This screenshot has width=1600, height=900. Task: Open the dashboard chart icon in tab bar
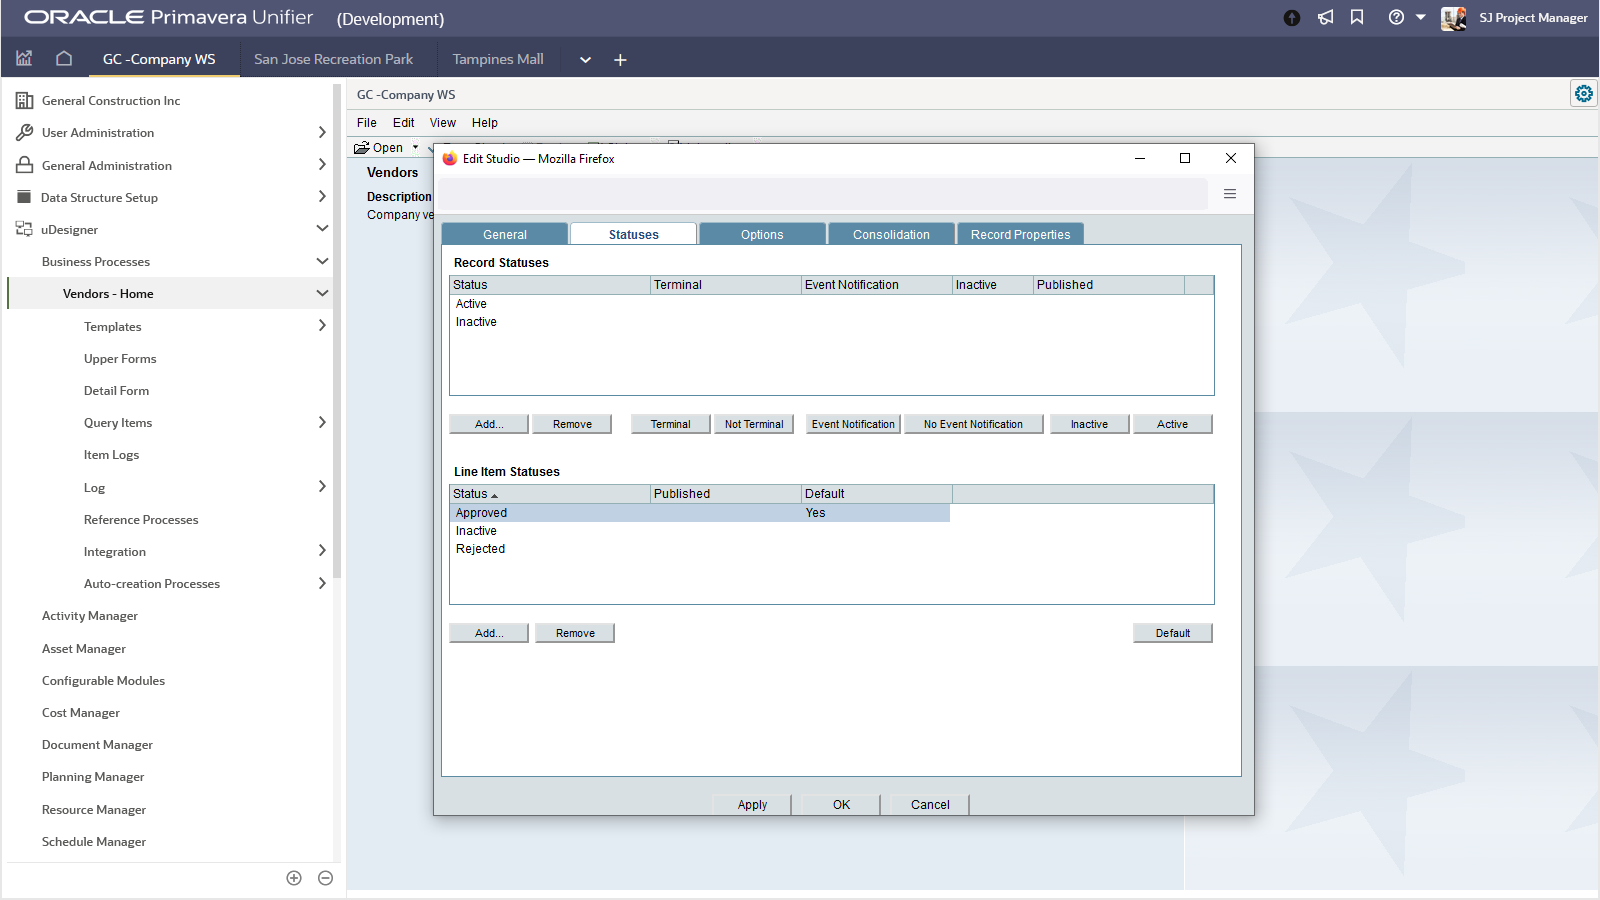click(24, 59)
